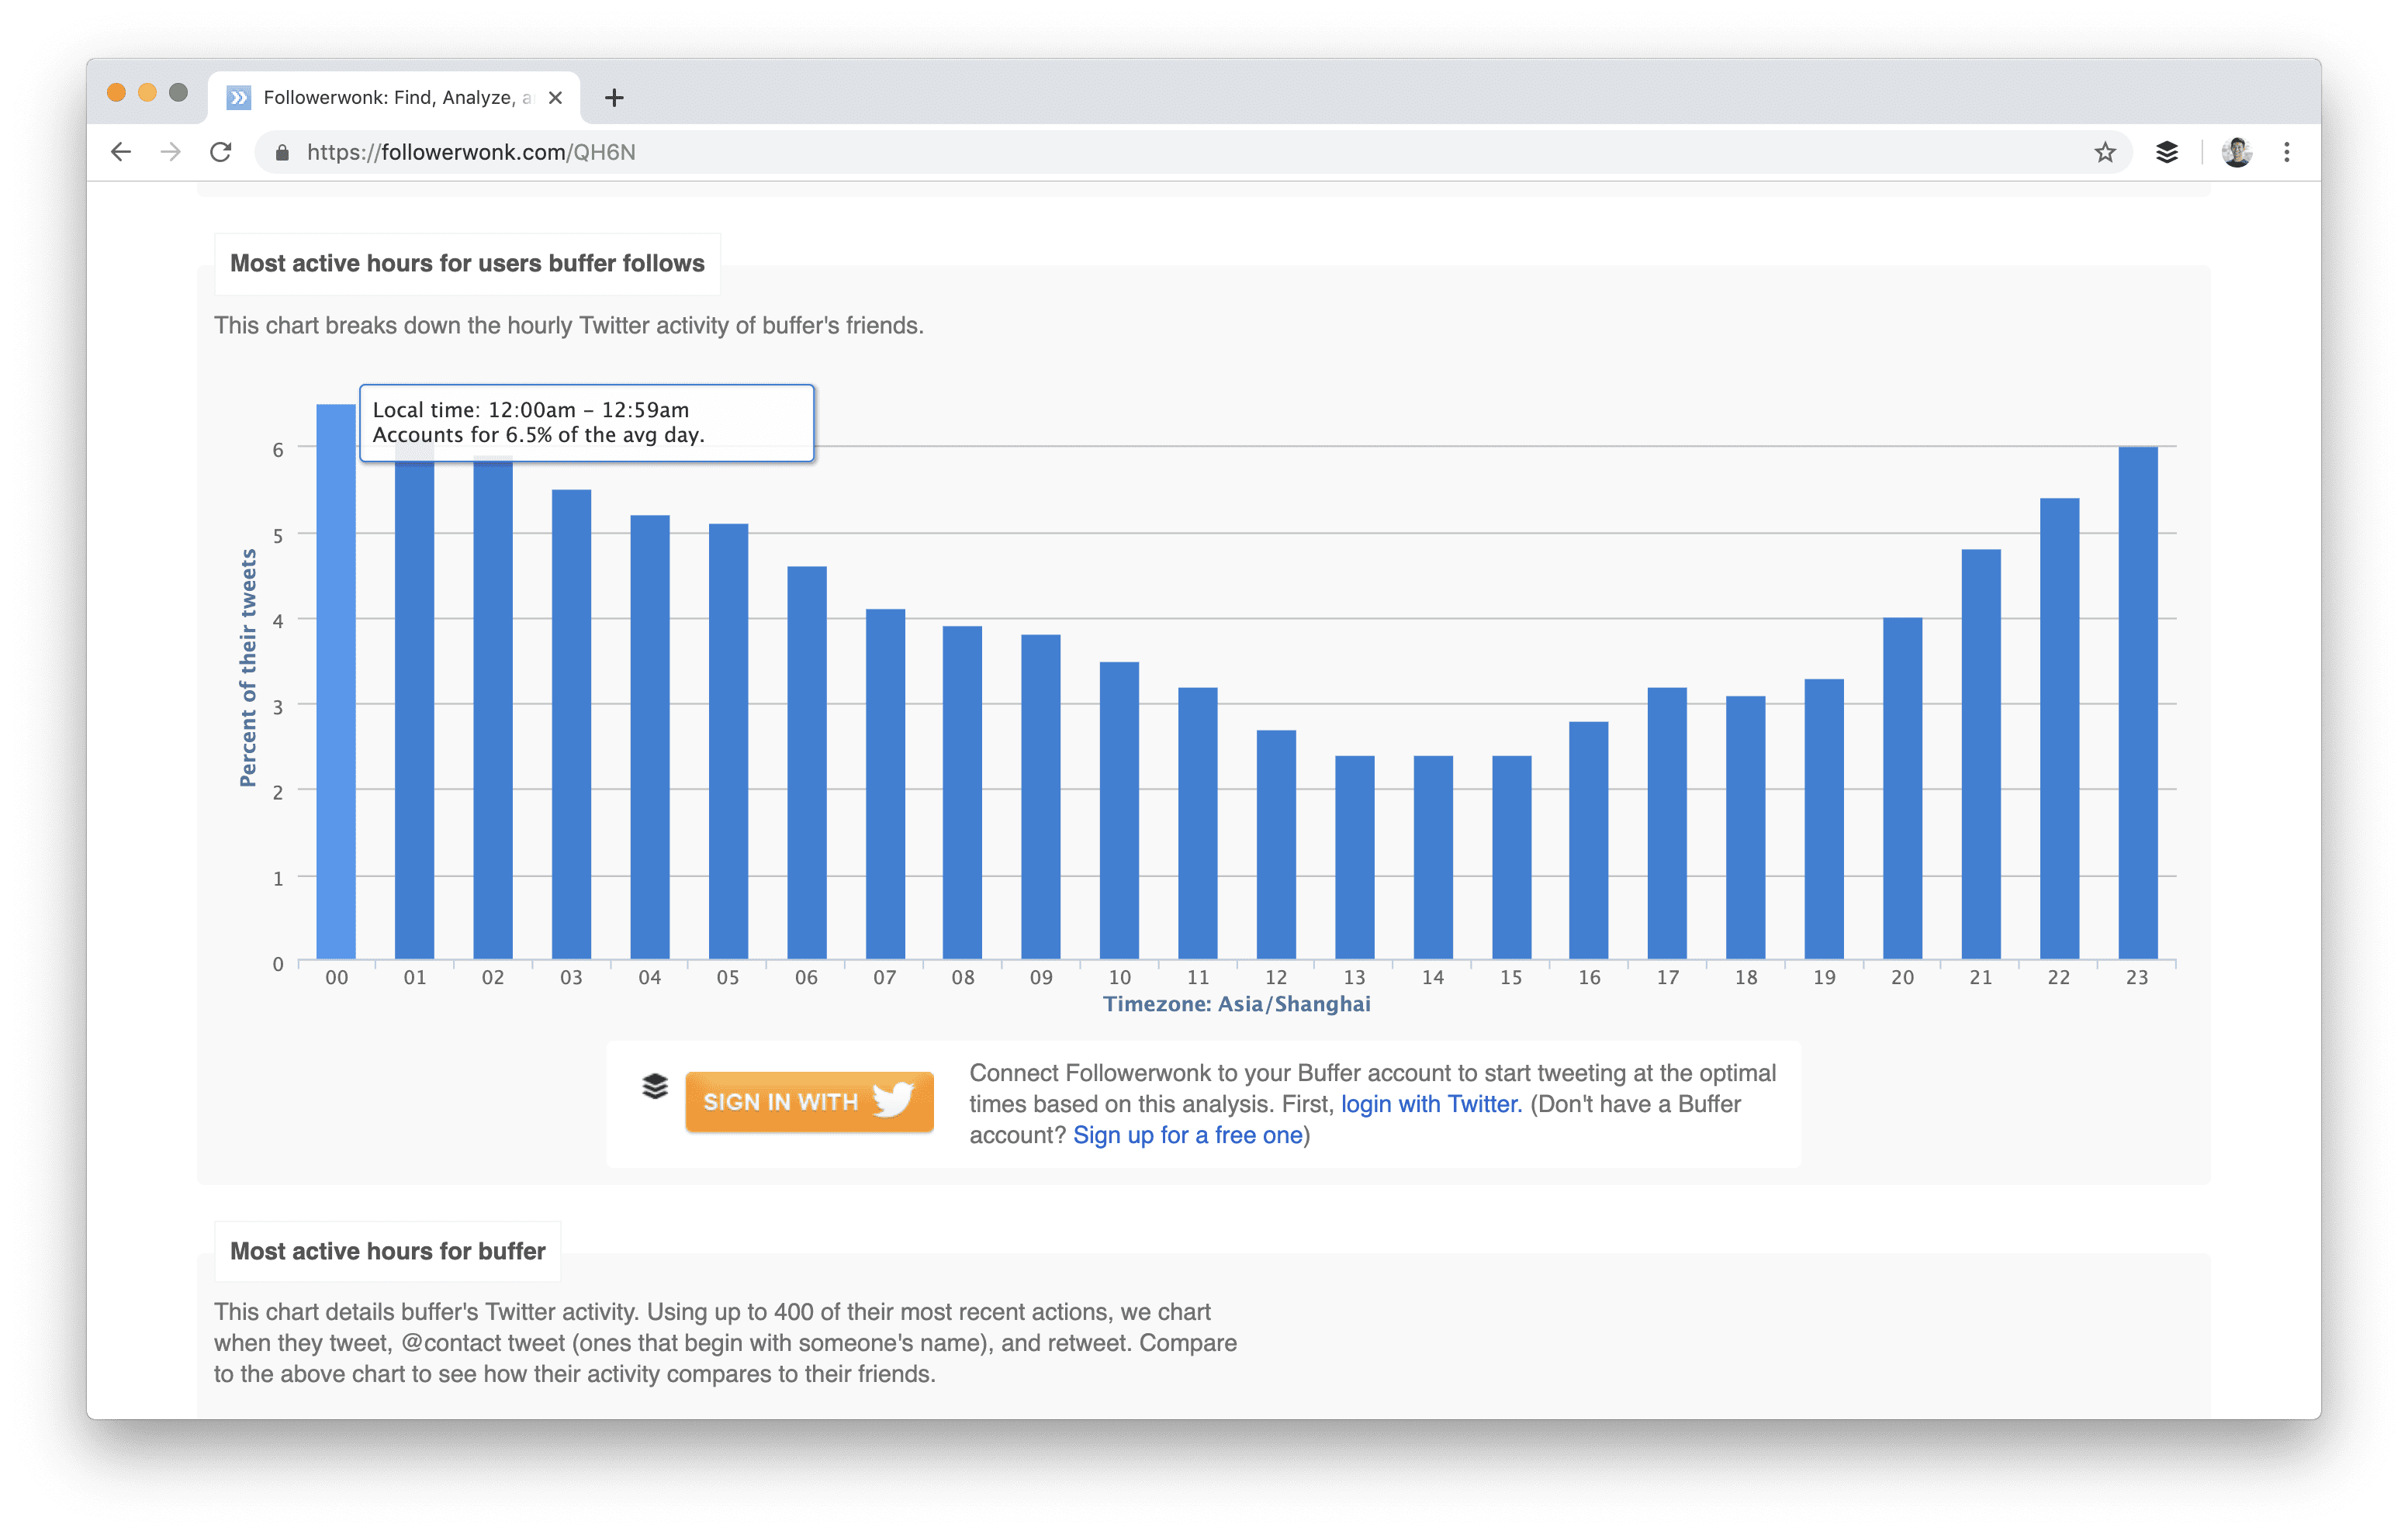Click 'Percent of their tweets' axis label
Screen dimensions: 2408x1534
pos(248,668)
